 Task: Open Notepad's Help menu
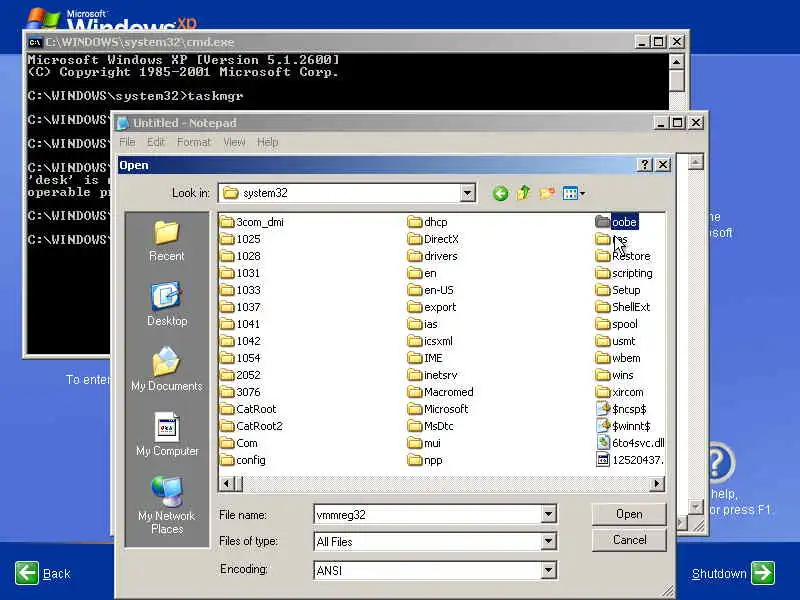(267, 142)
